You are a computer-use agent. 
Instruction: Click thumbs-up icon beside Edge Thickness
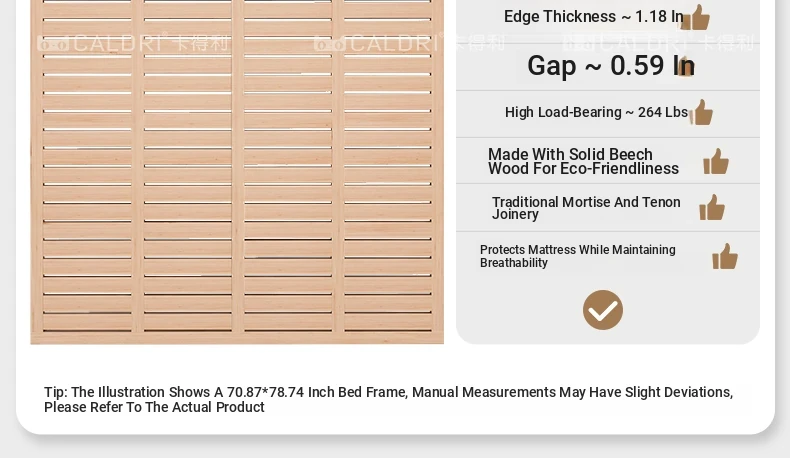click(x=696, y=17)
